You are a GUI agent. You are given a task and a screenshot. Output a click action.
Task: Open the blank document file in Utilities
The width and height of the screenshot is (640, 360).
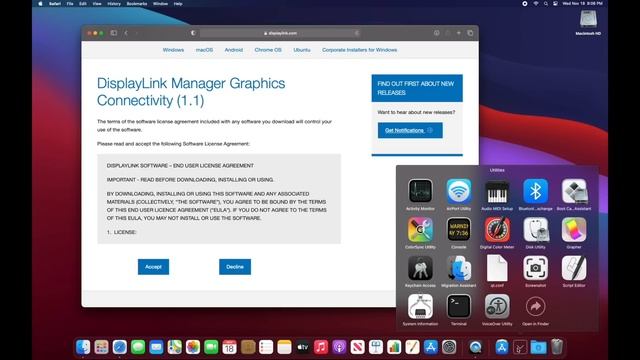pyautogui.click(x=497, y=268)
